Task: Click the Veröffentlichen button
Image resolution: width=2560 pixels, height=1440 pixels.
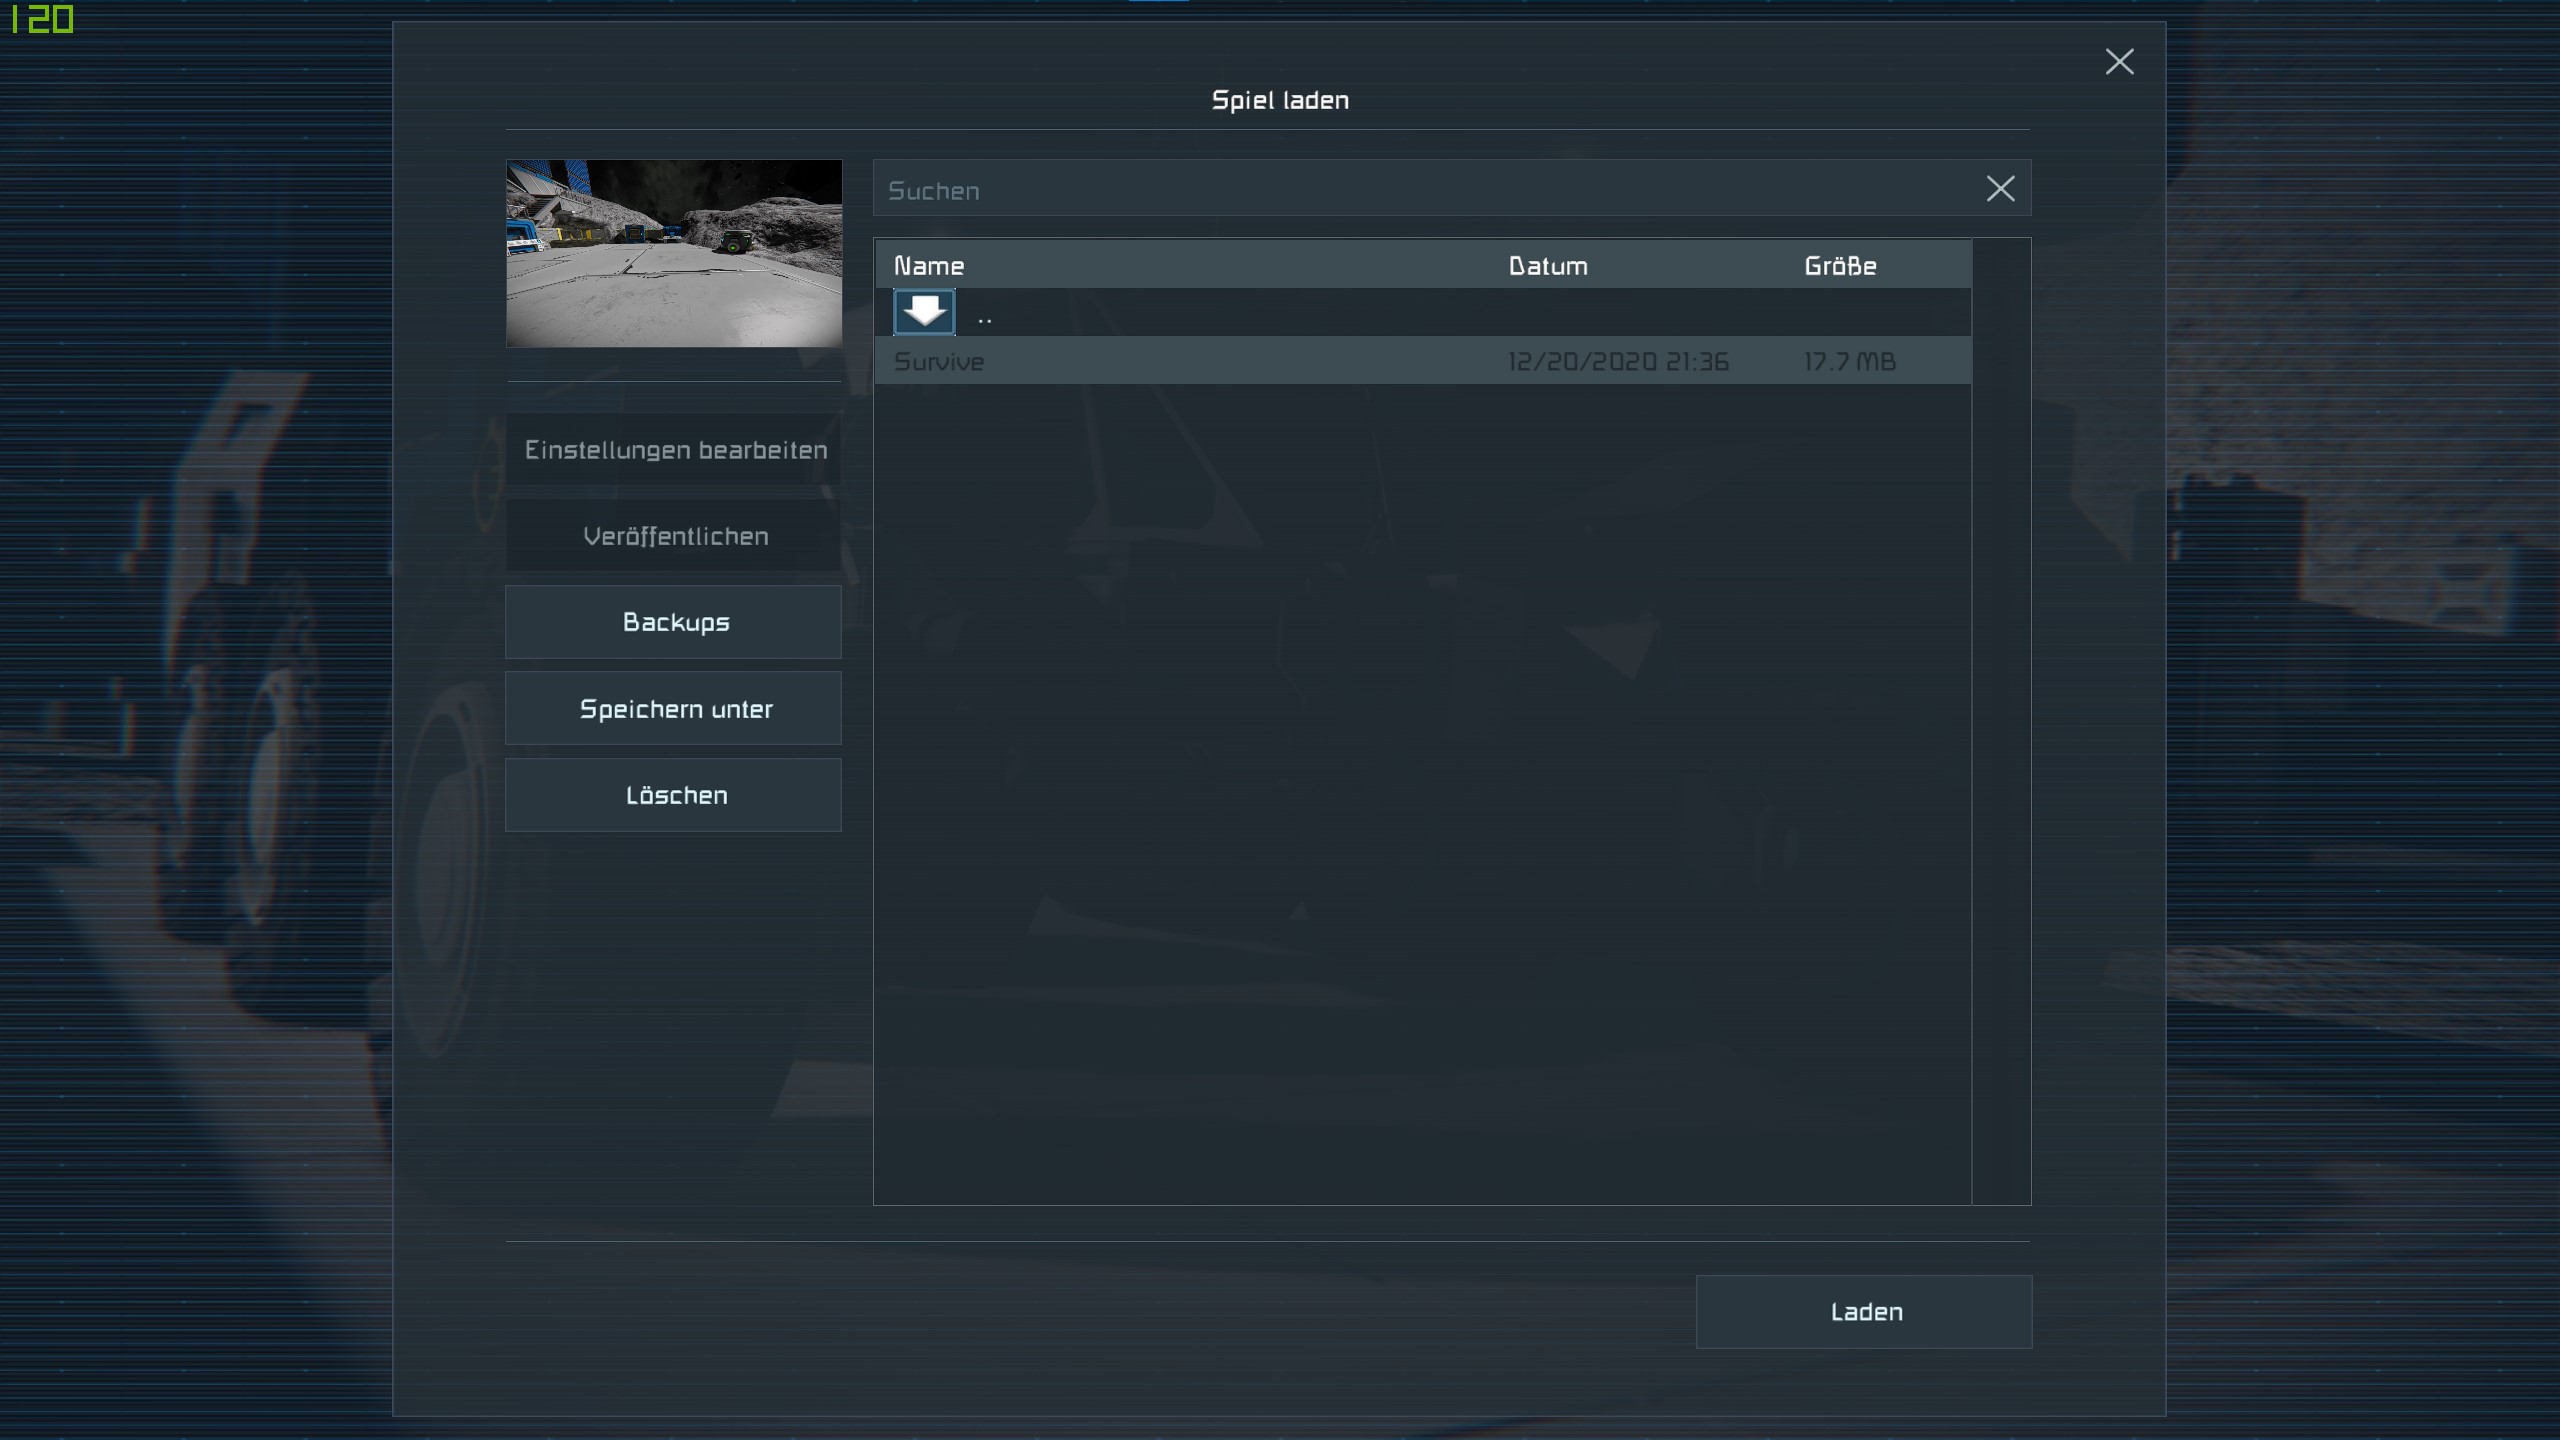Action: coord(673,536)
